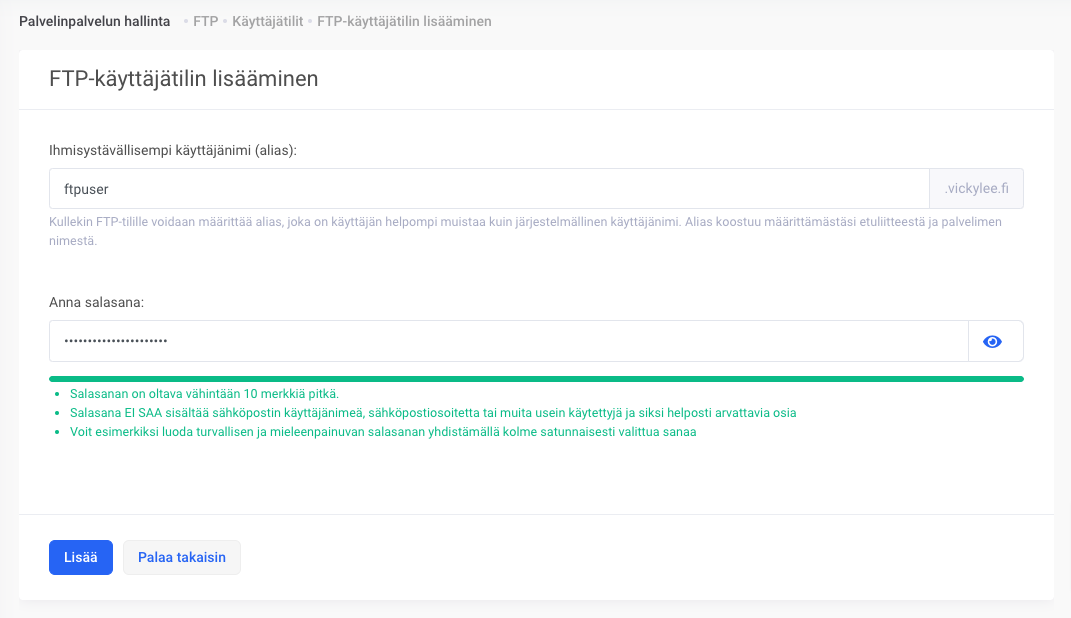Select the last breadcrumb FTP-käyttäjätilin lisääminen
Image resolution: width=1071 pixels, height=618 pixels.
[x=404, y=21]
